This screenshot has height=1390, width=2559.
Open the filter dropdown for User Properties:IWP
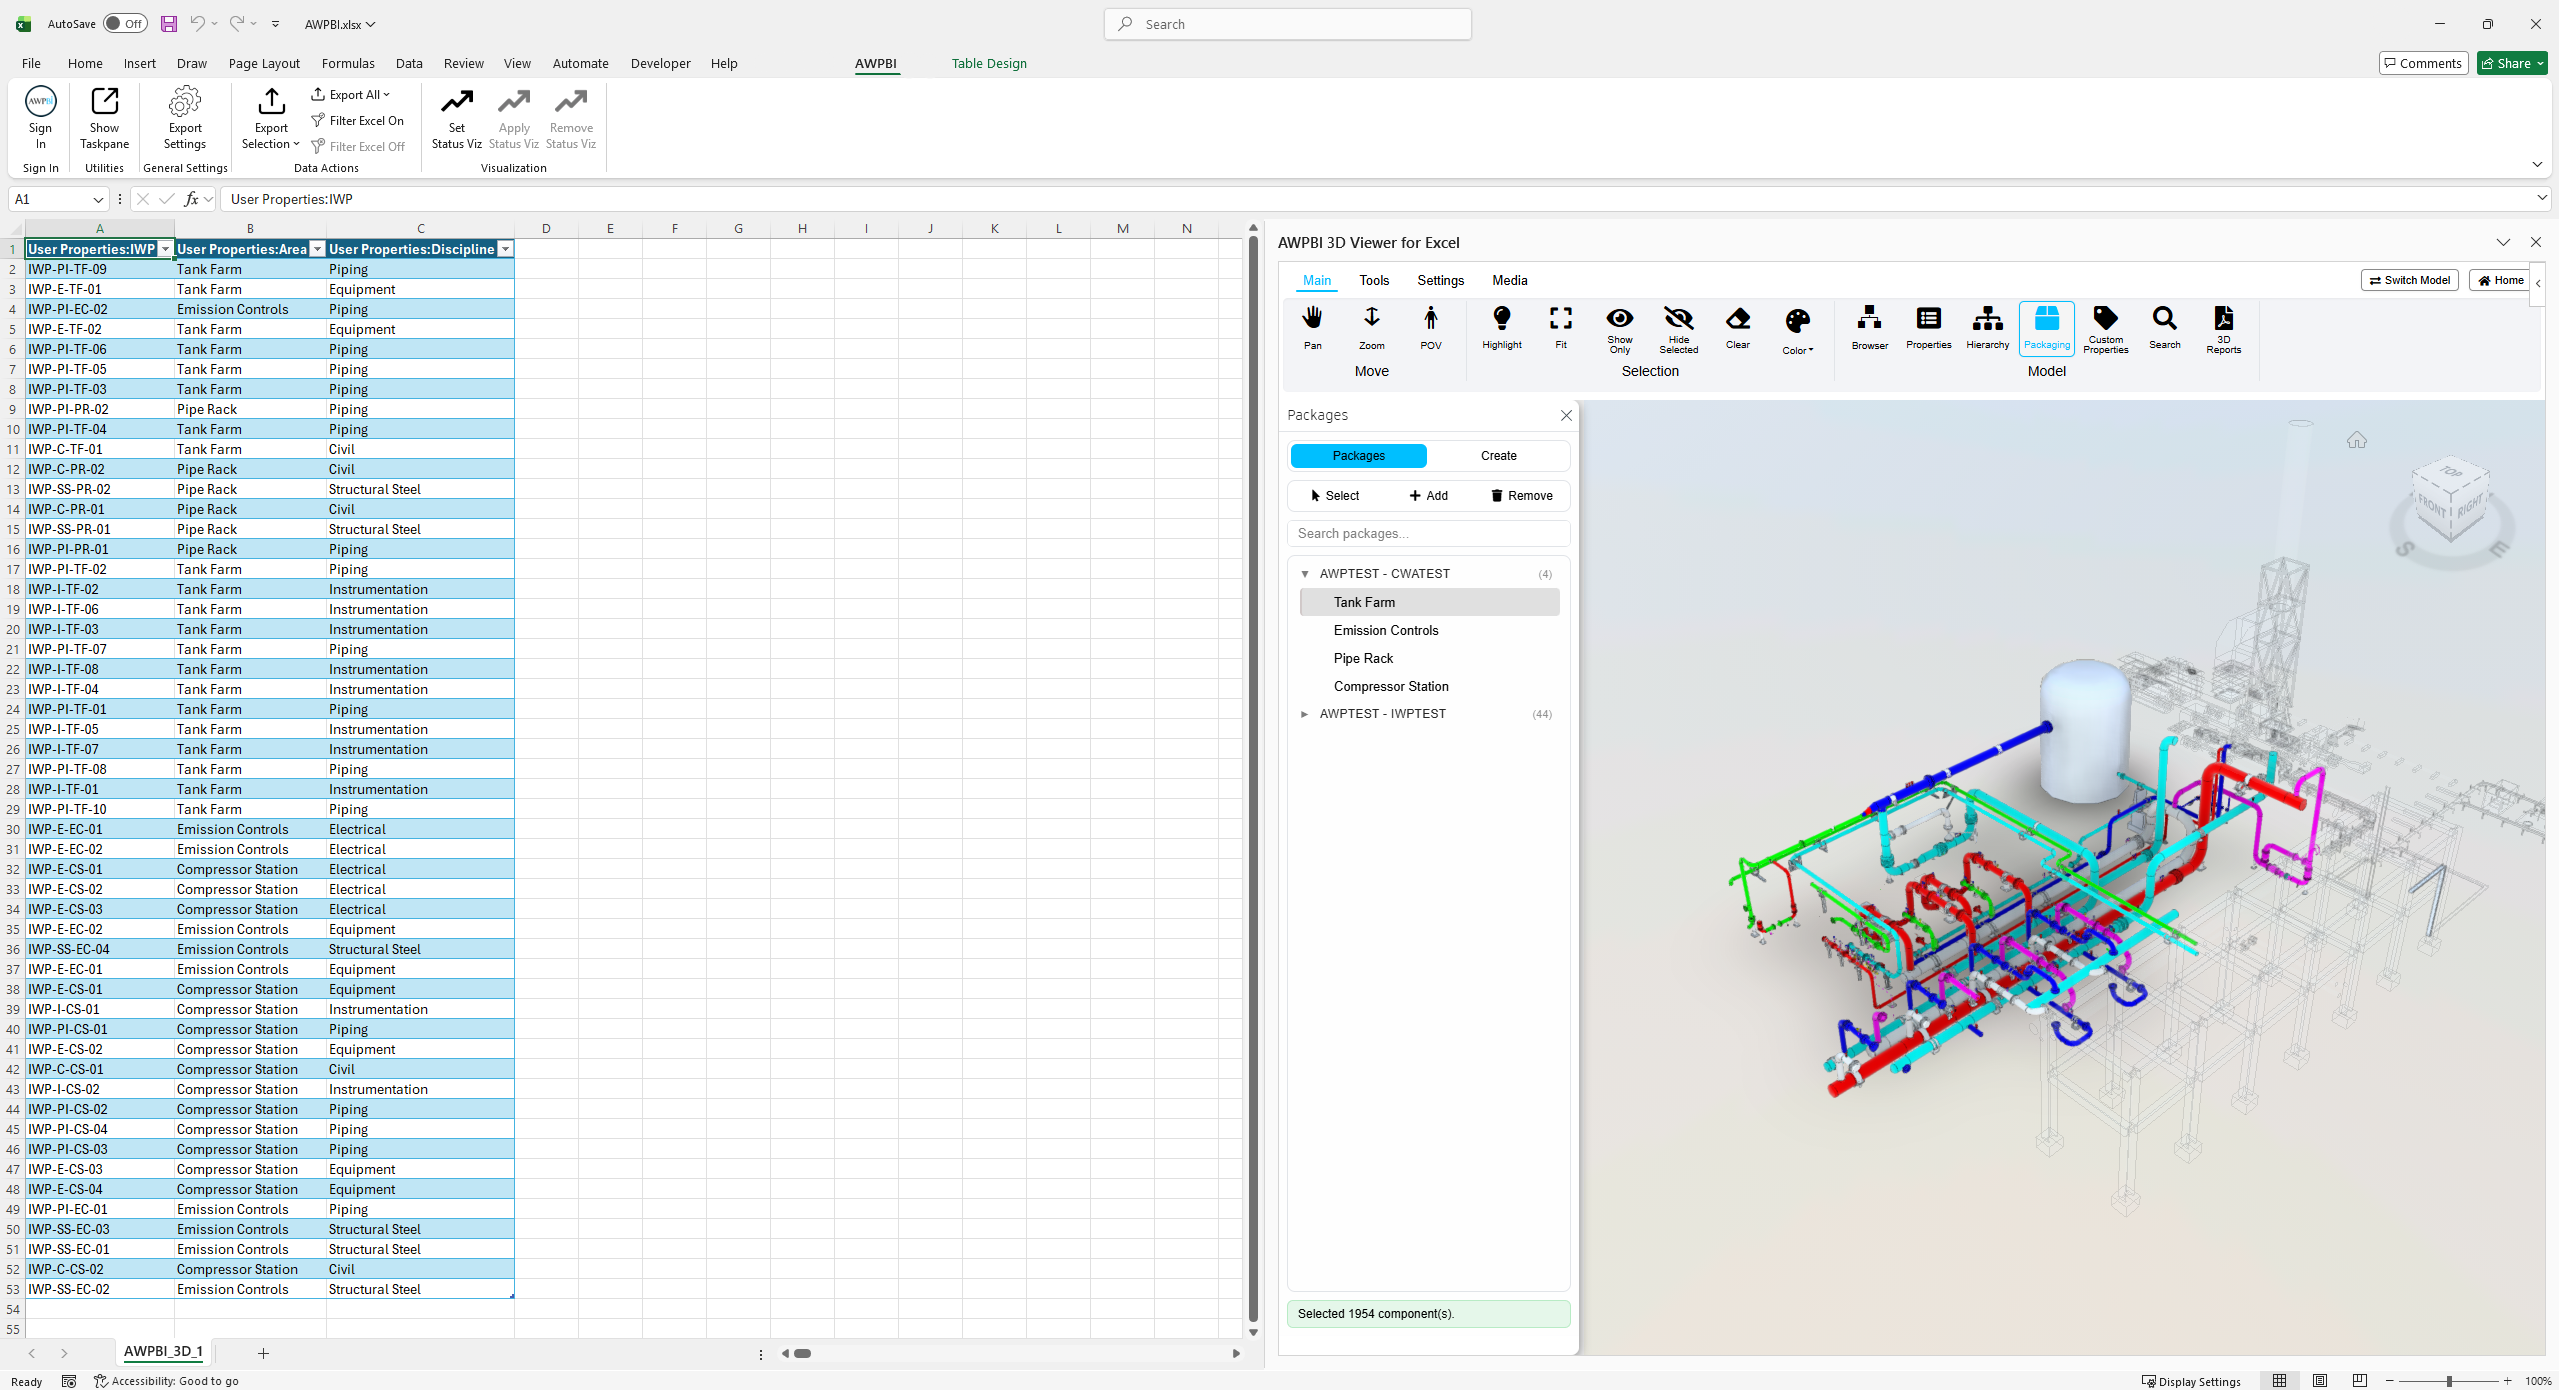(166, 249)
